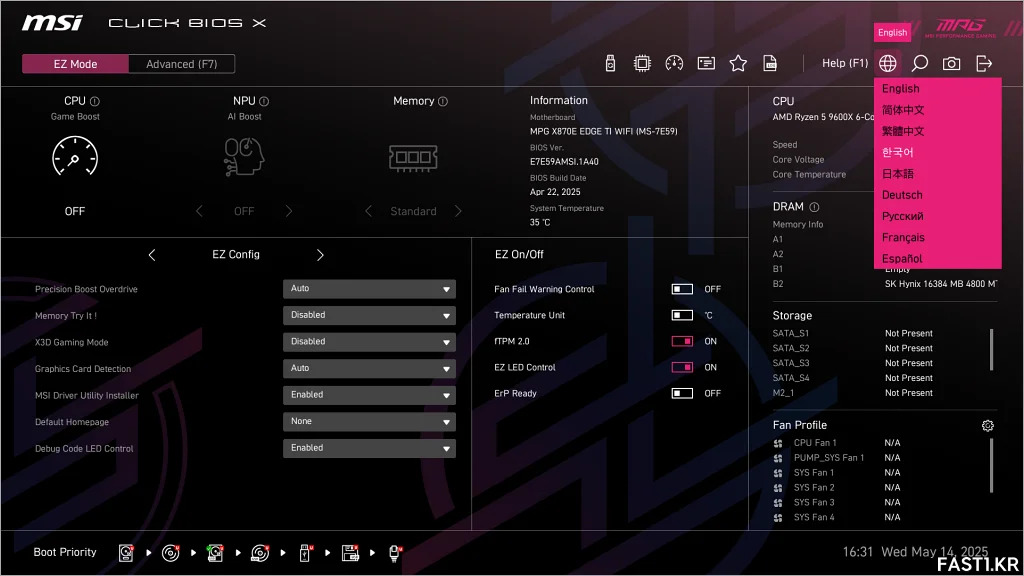Image resolution: width=1024 pixels, height=576 pixels.
Task: Open Favorites star icon
Action: [x=738, y=63]
